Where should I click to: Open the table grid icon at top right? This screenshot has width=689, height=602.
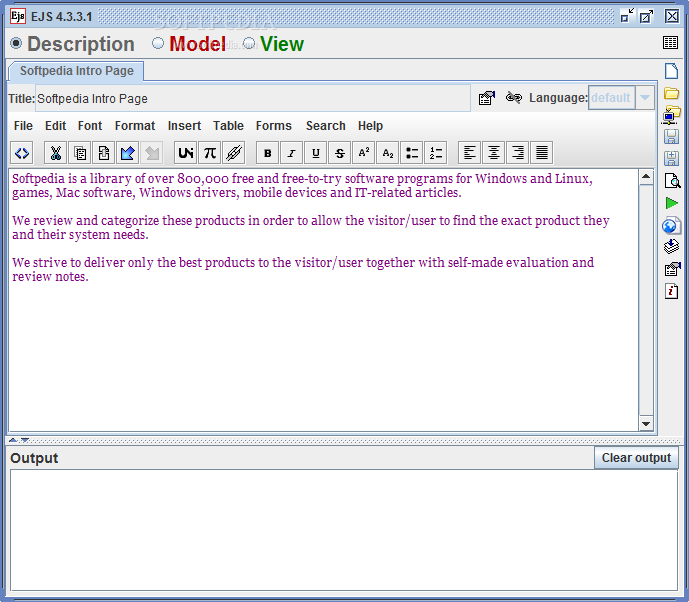pyautogui.click(x=670, y=43)
